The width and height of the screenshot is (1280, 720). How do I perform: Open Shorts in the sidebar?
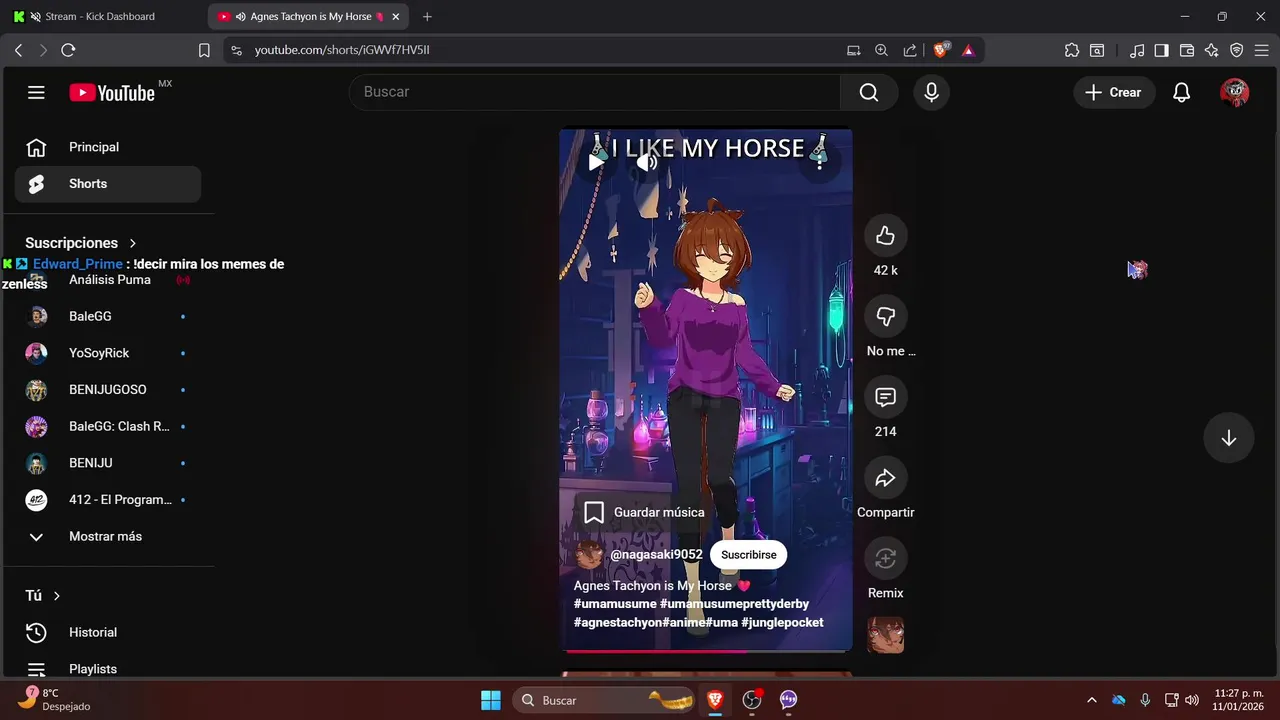[108, 184]
